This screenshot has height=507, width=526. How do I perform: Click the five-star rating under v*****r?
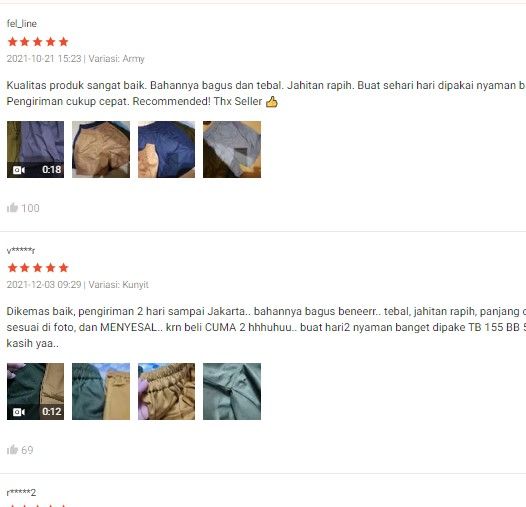pyautogui.click(x=38, y=268)
